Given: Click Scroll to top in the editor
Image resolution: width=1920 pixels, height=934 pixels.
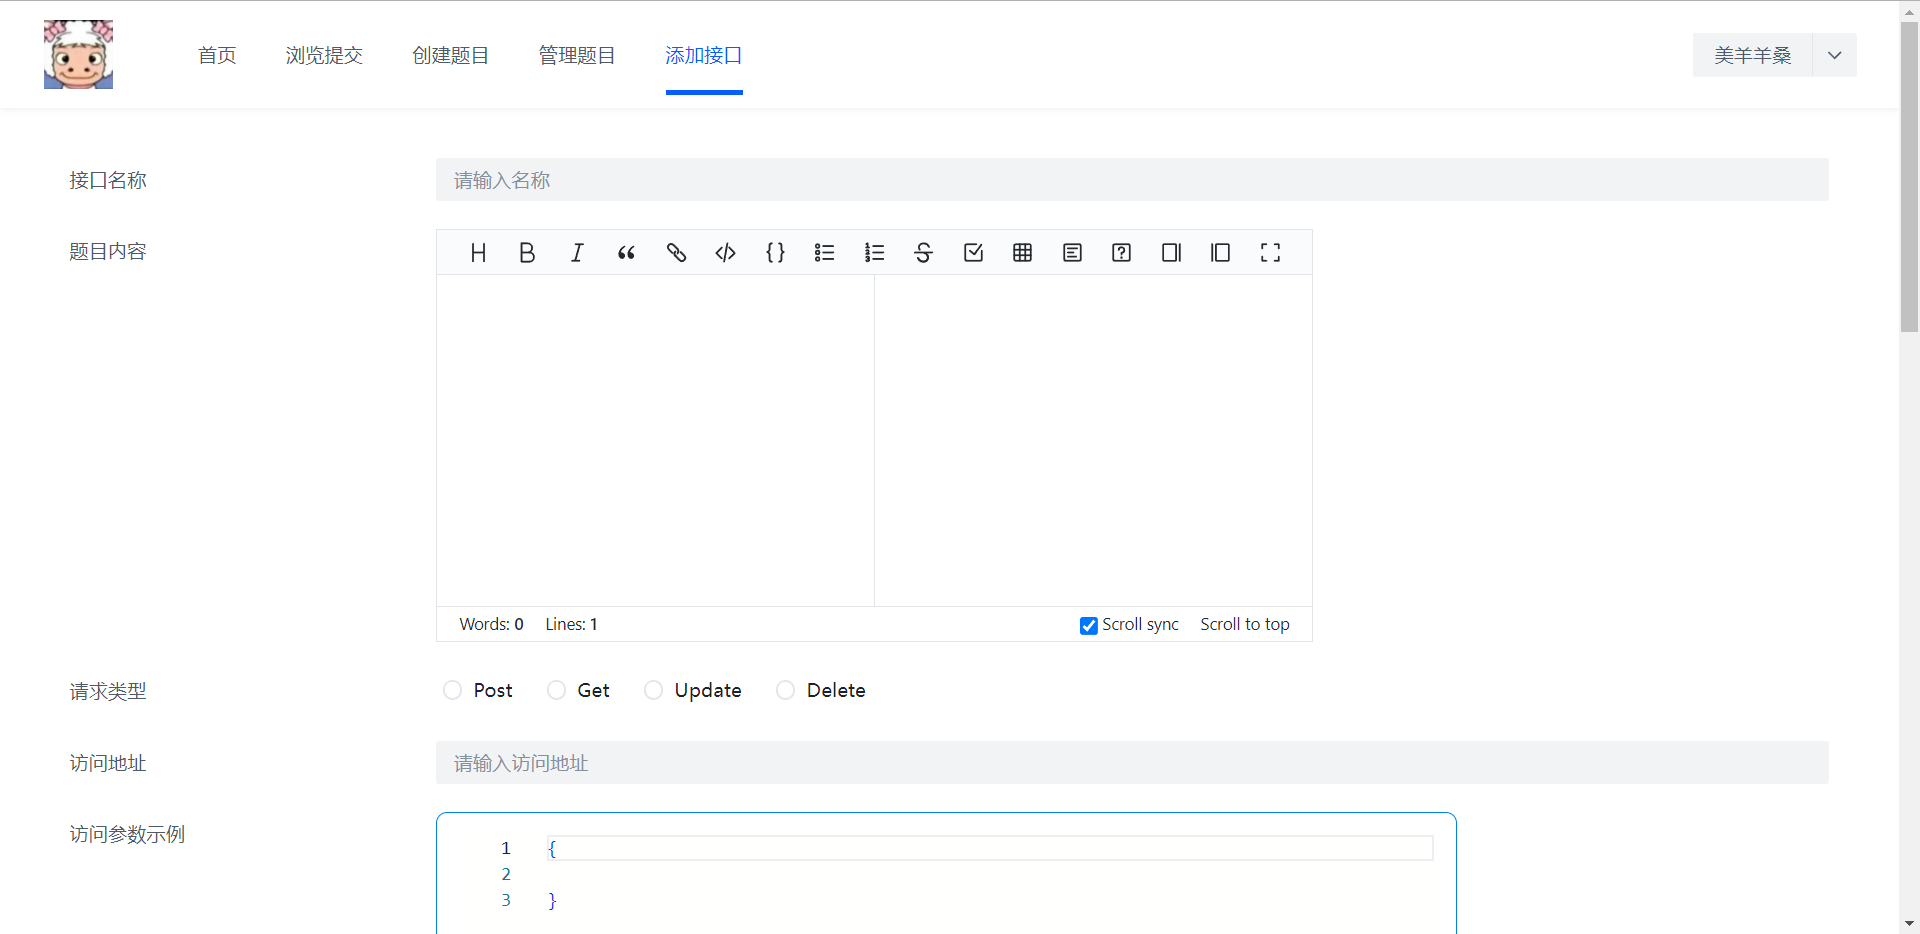Looking at the screenshot, I should (x=1244, y=624).
